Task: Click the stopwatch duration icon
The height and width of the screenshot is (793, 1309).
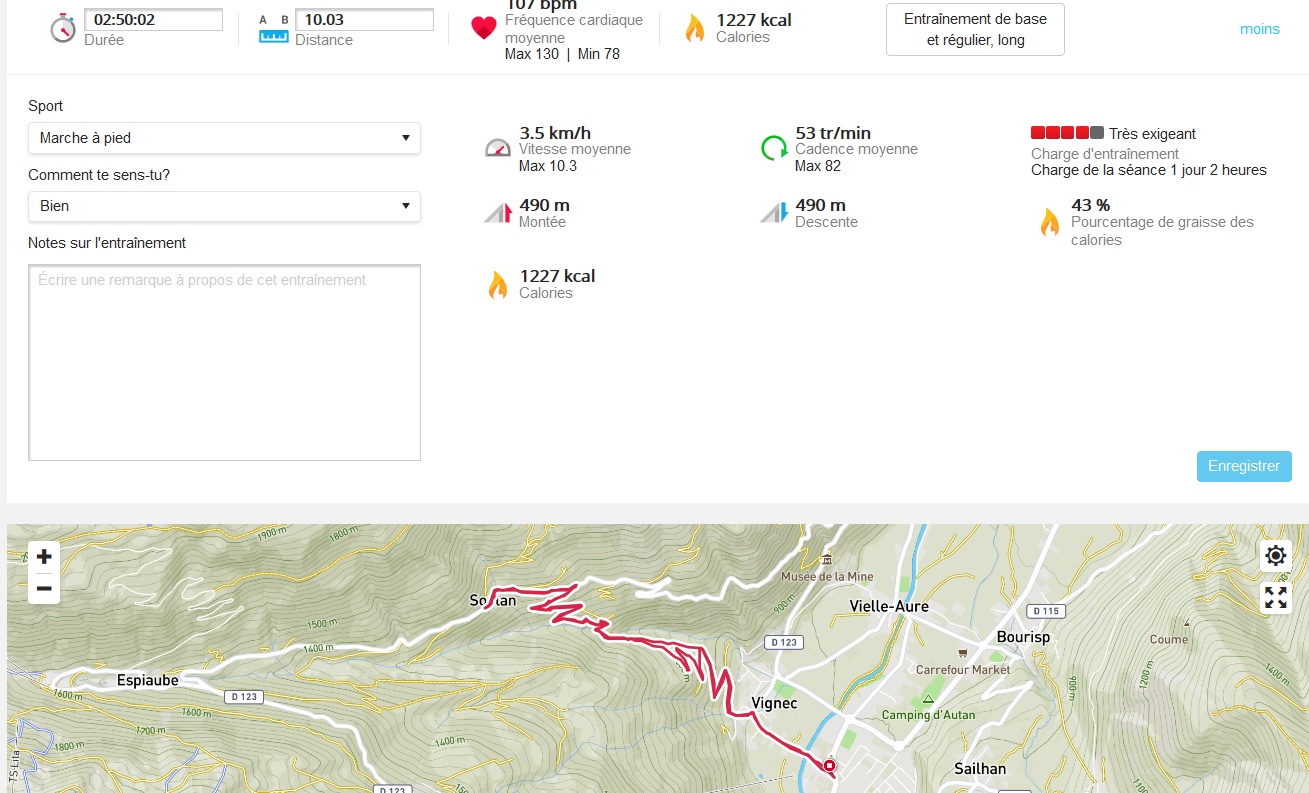Action: coord(63,28)
